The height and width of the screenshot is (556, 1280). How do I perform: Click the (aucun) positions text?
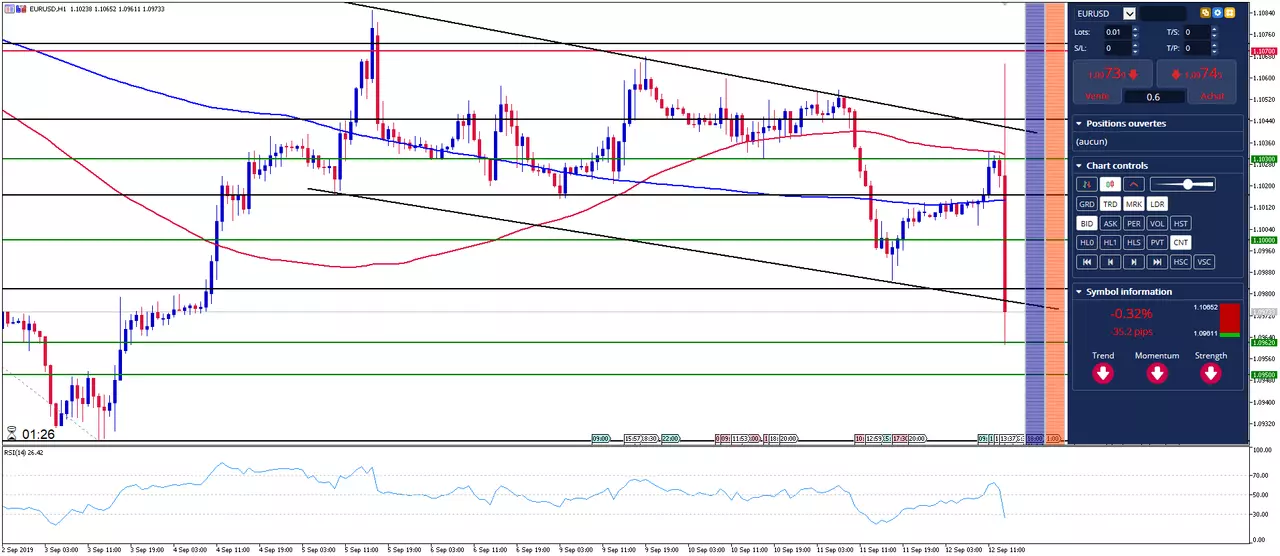pos(1092,143)
